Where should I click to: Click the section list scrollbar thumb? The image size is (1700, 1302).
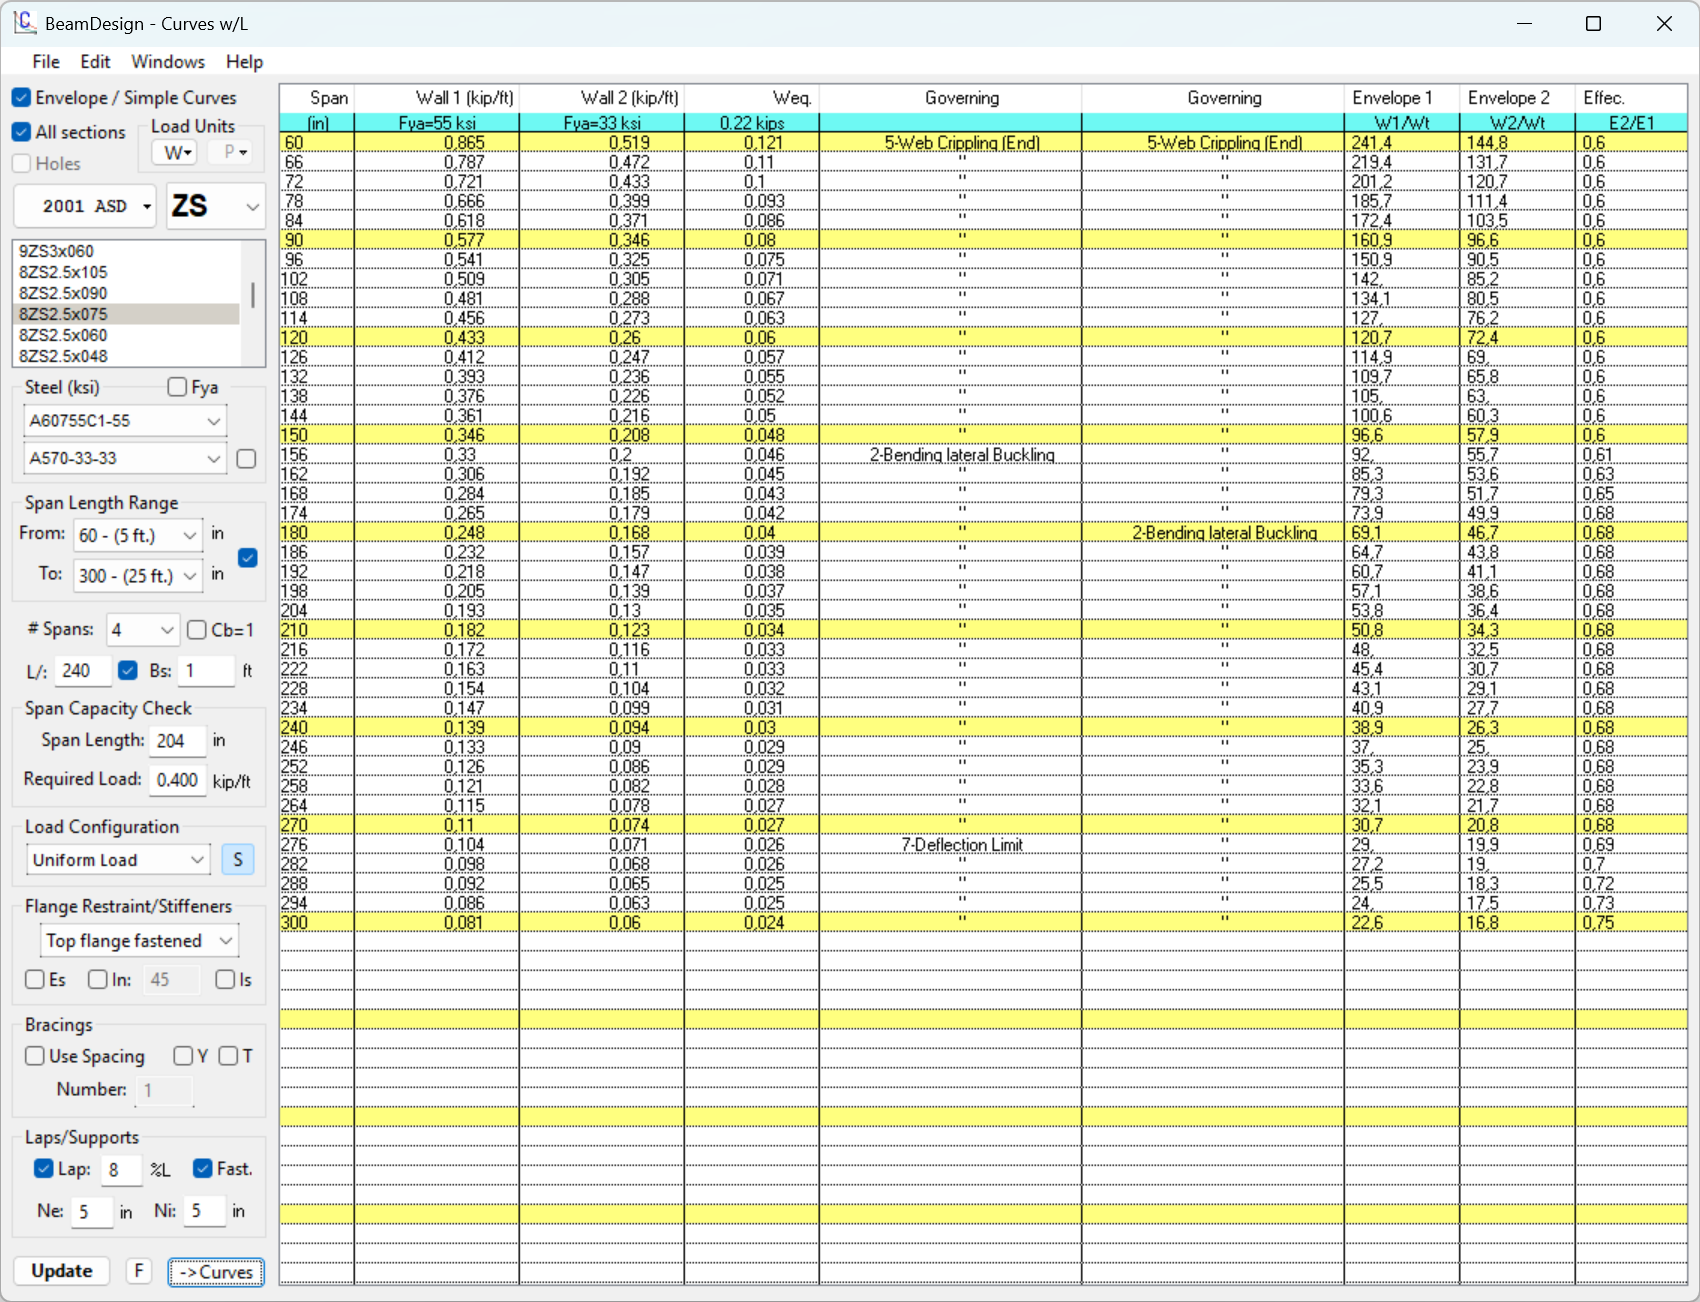point(253,294)
